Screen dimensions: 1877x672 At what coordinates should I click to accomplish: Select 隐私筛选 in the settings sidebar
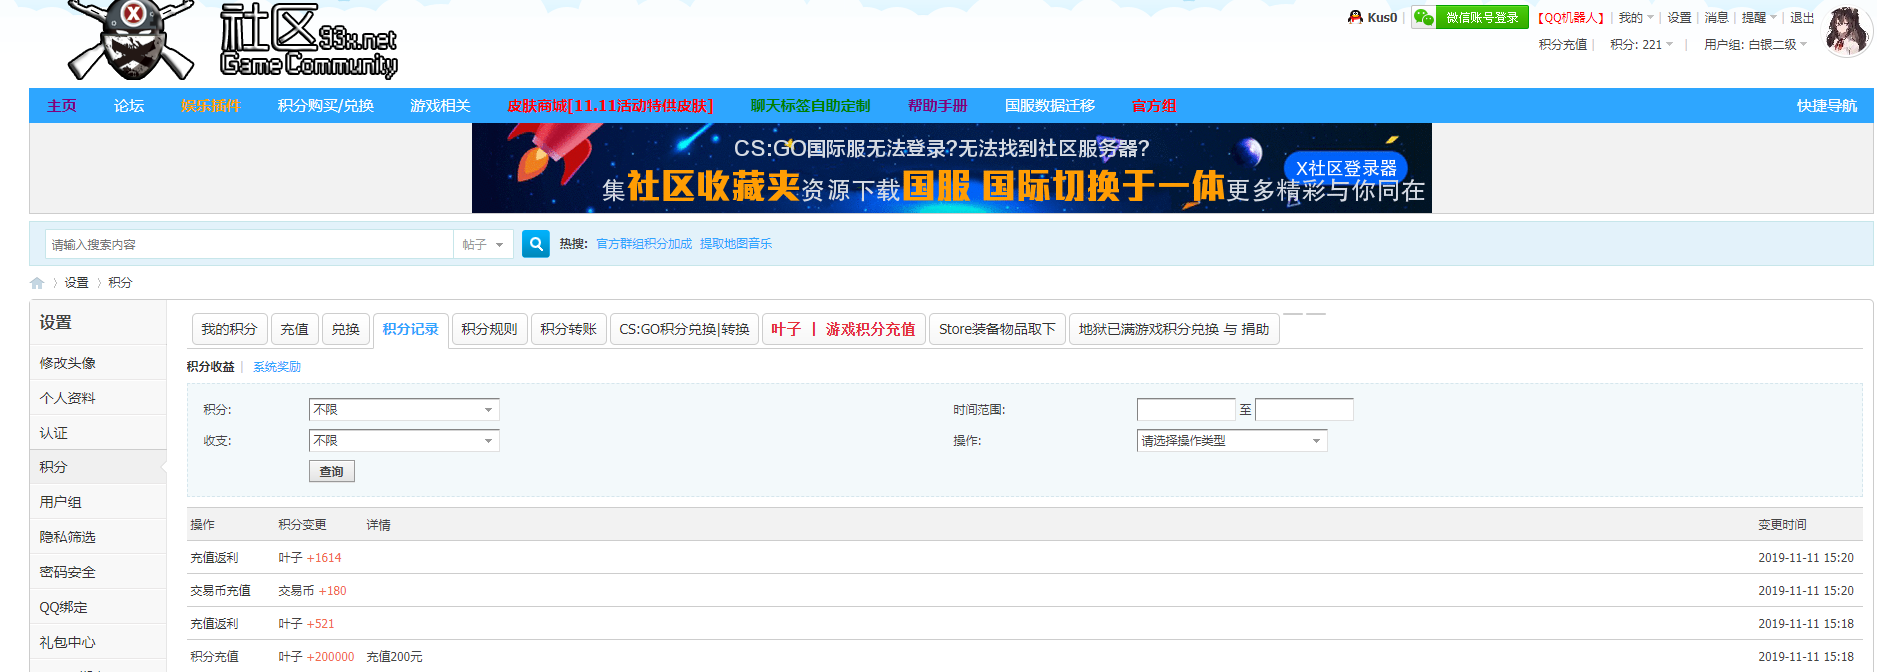pyautogui.click(x=98, y=537)
